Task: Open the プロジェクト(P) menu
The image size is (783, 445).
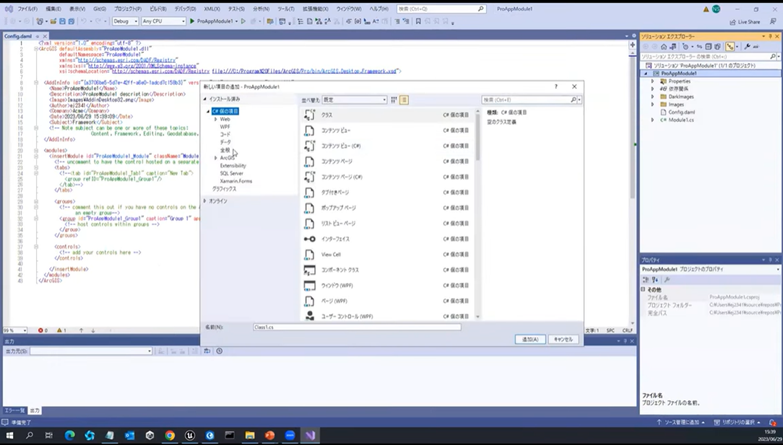Action: [x=128, y=9]
